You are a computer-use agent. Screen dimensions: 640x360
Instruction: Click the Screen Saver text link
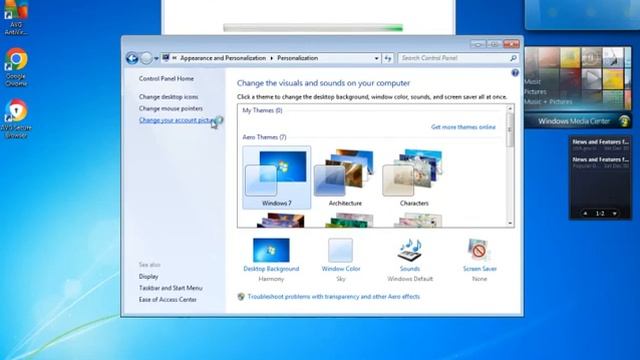click(480, 269)
